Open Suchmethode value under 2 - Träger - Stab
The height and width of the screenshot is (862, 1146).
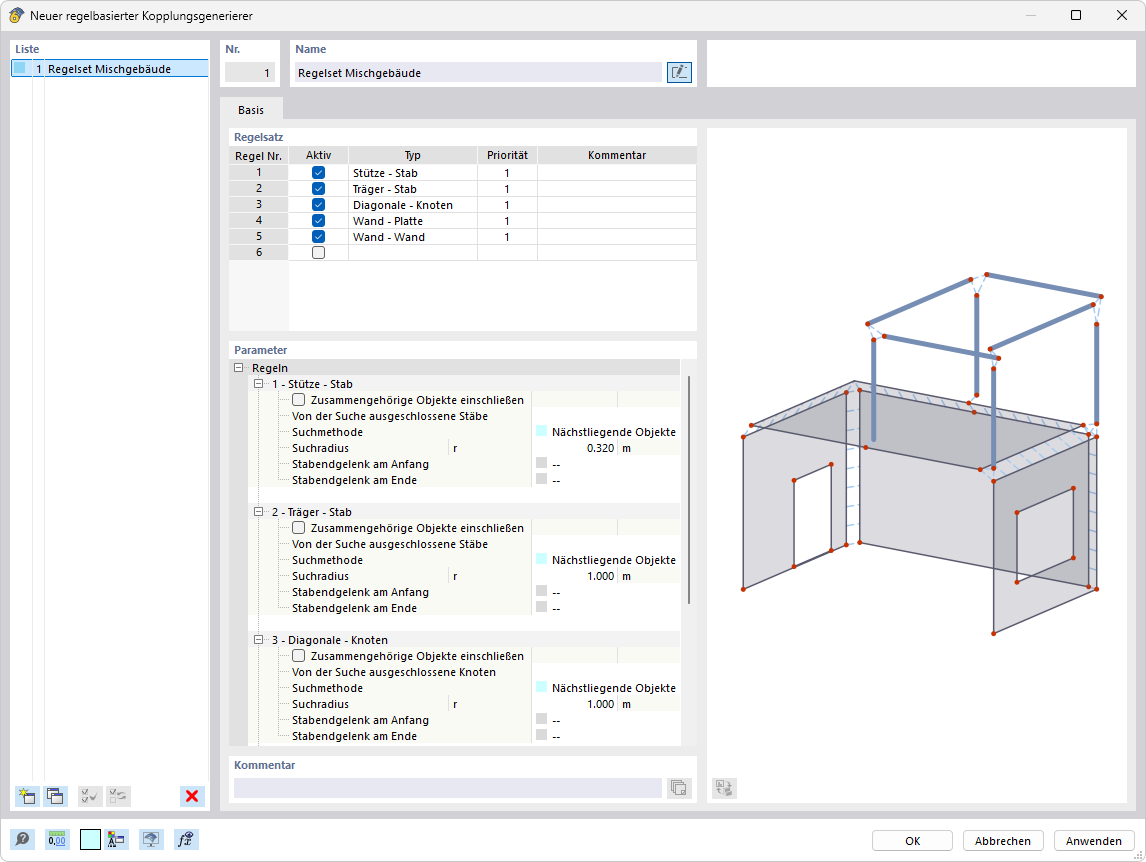(606, 560)
